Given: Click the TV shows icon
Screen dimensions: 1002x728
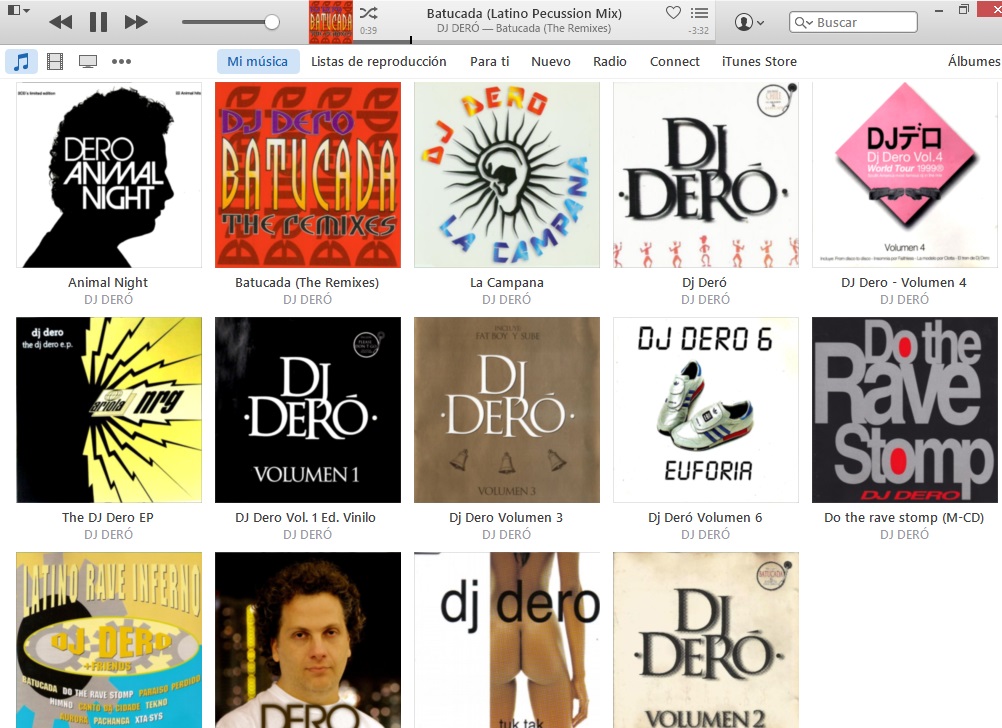Looking at the screenshot, I should tap(88, 60).
